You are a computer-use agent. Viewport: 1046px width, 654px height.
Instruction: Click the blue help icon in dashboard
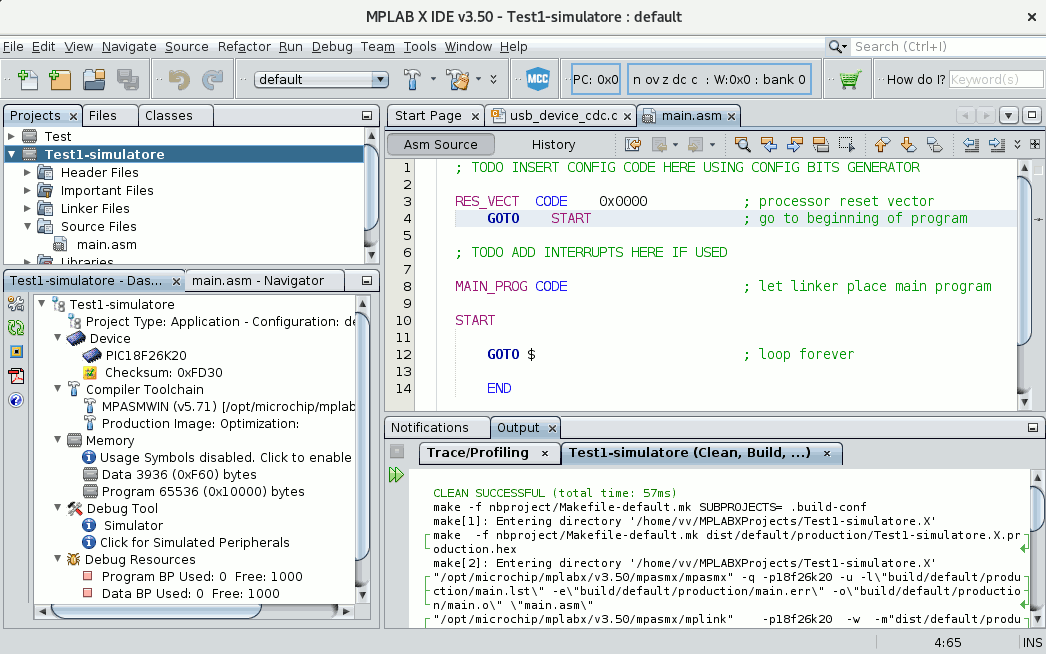tap(16, 400)
